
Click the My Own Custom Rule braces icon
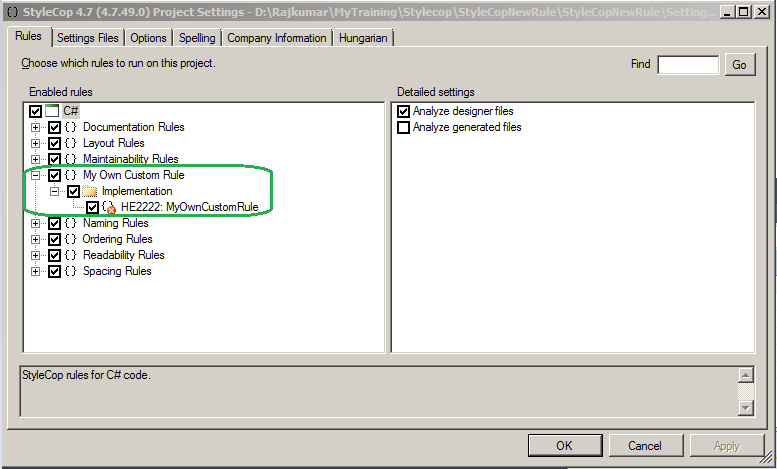click(71, 175)
